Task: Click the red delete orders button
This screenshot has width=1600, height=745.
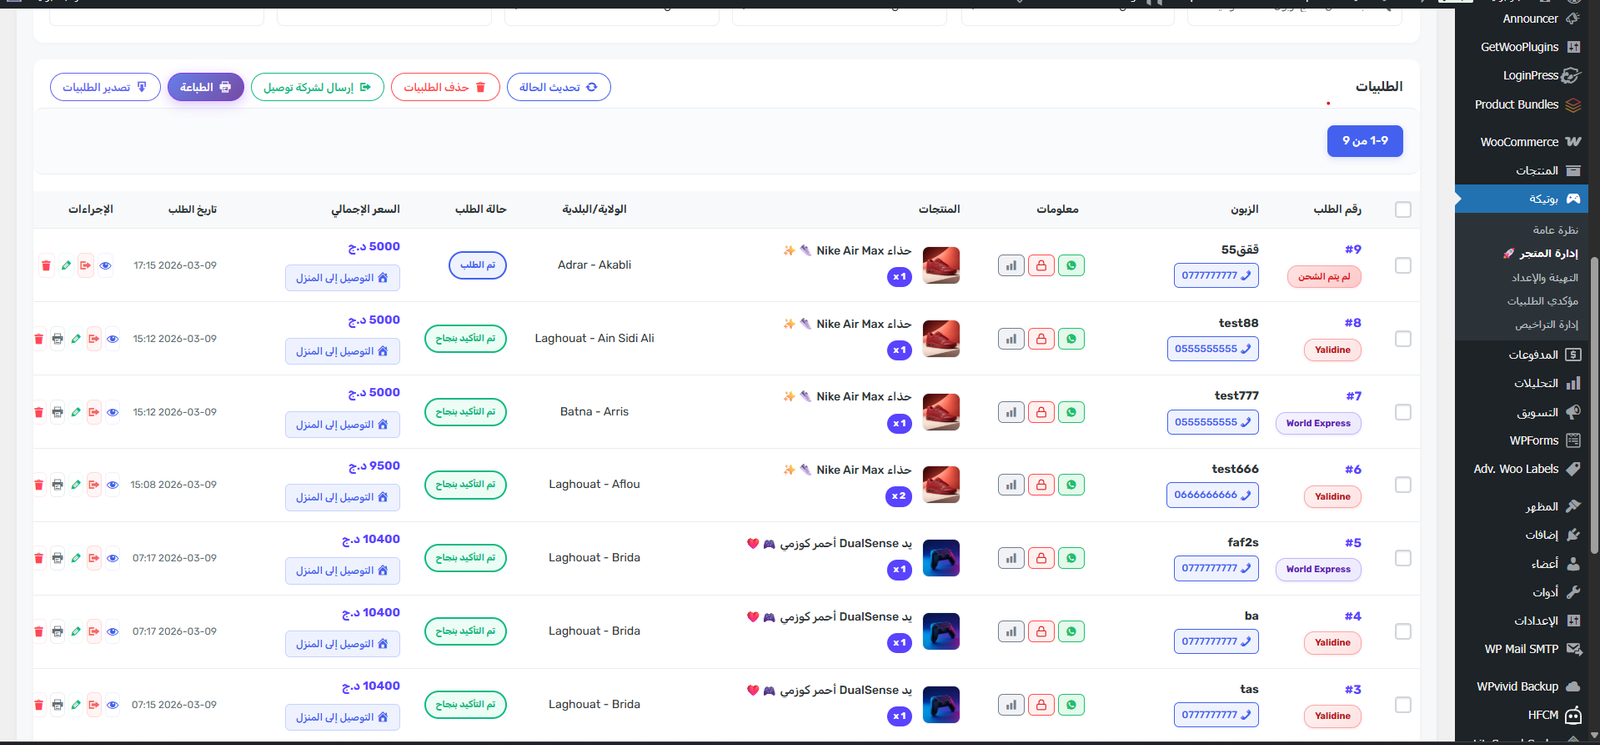Action: [445, 87]
